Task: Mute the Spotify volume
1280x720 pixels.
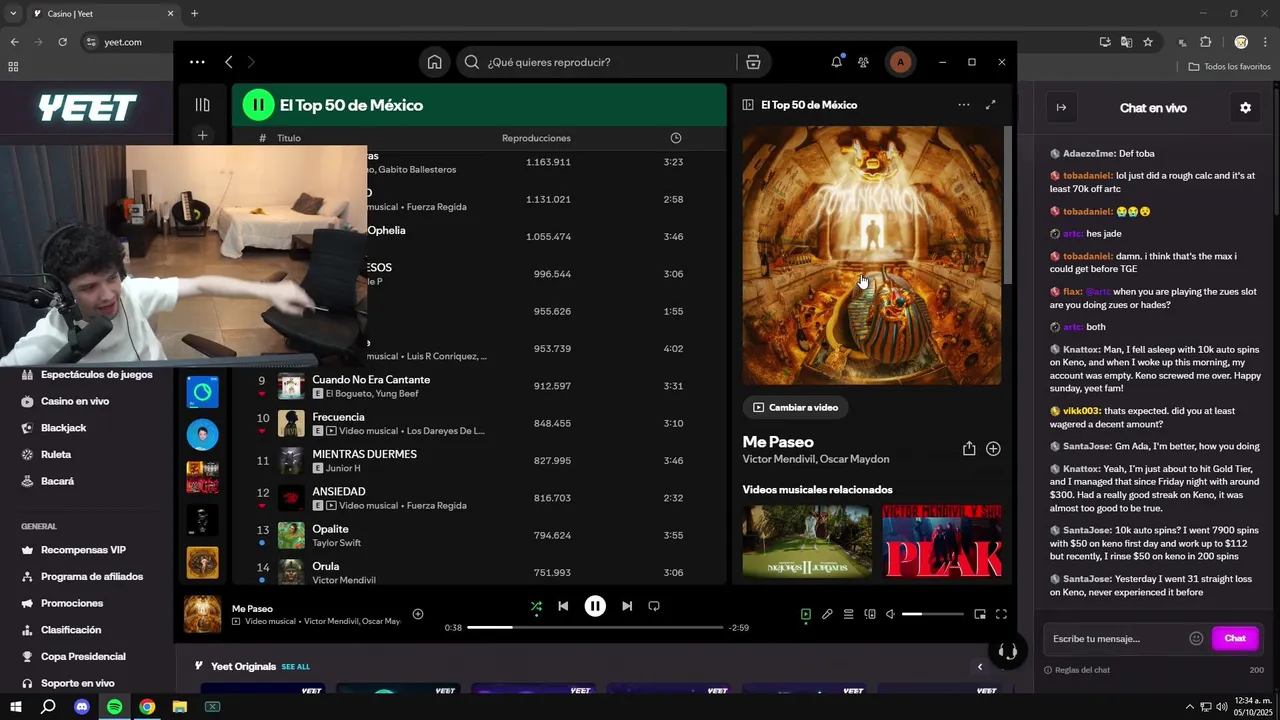Action: pos(890,614)
